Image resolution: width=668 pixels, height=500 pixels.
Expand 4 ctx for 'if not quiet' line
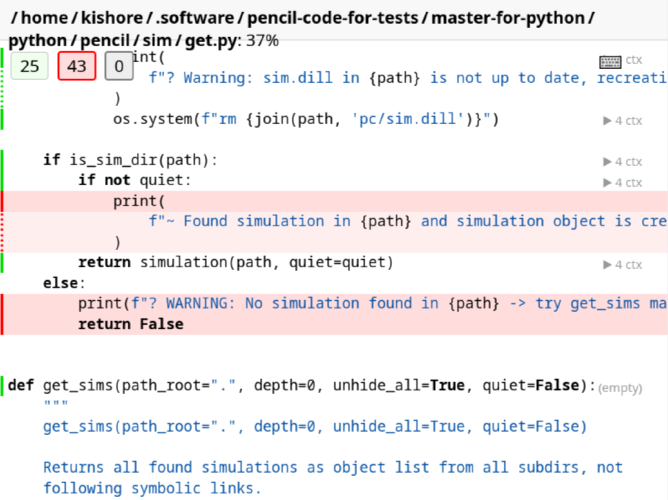click(x=622, y=182)
